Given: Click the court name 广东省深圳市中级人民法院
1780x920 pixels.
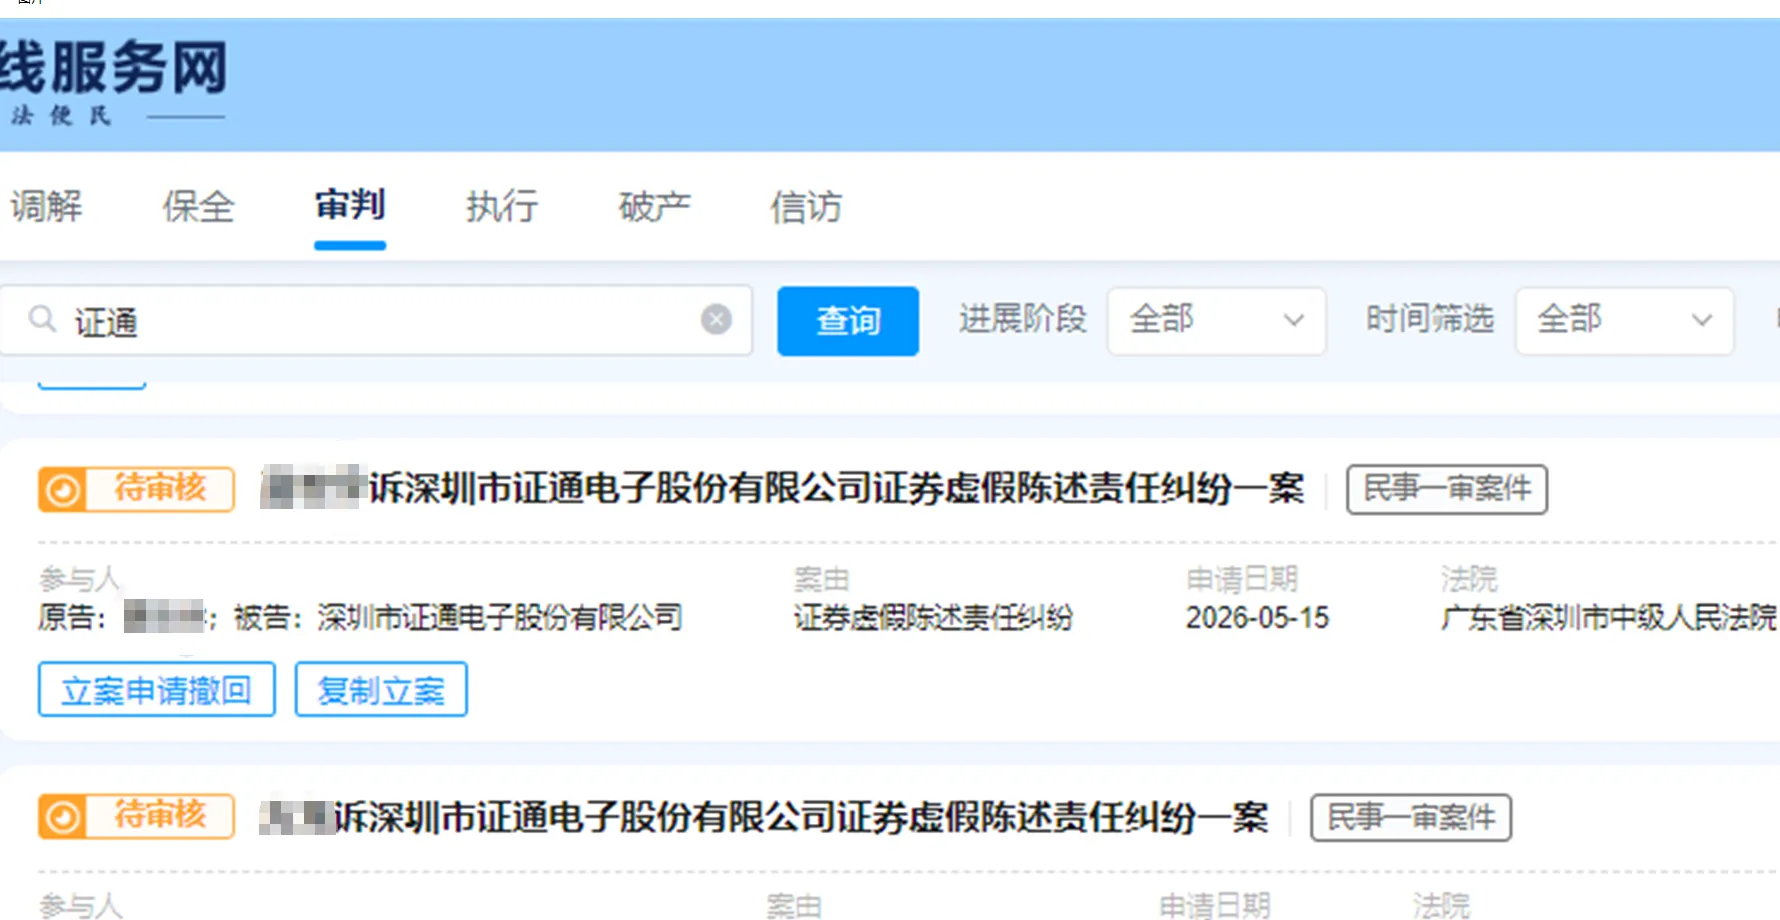Looking at the screenshot, I should 1608,618.
